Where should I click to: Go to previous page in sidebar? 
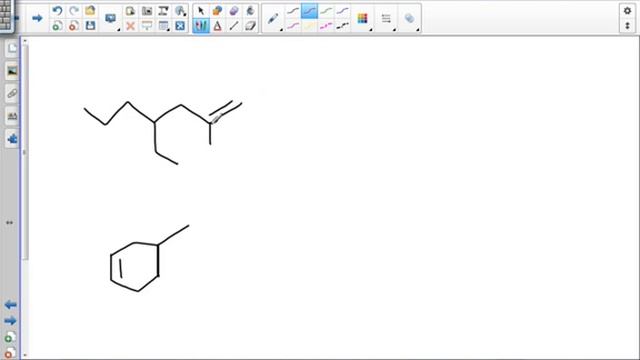coord(11,304)
